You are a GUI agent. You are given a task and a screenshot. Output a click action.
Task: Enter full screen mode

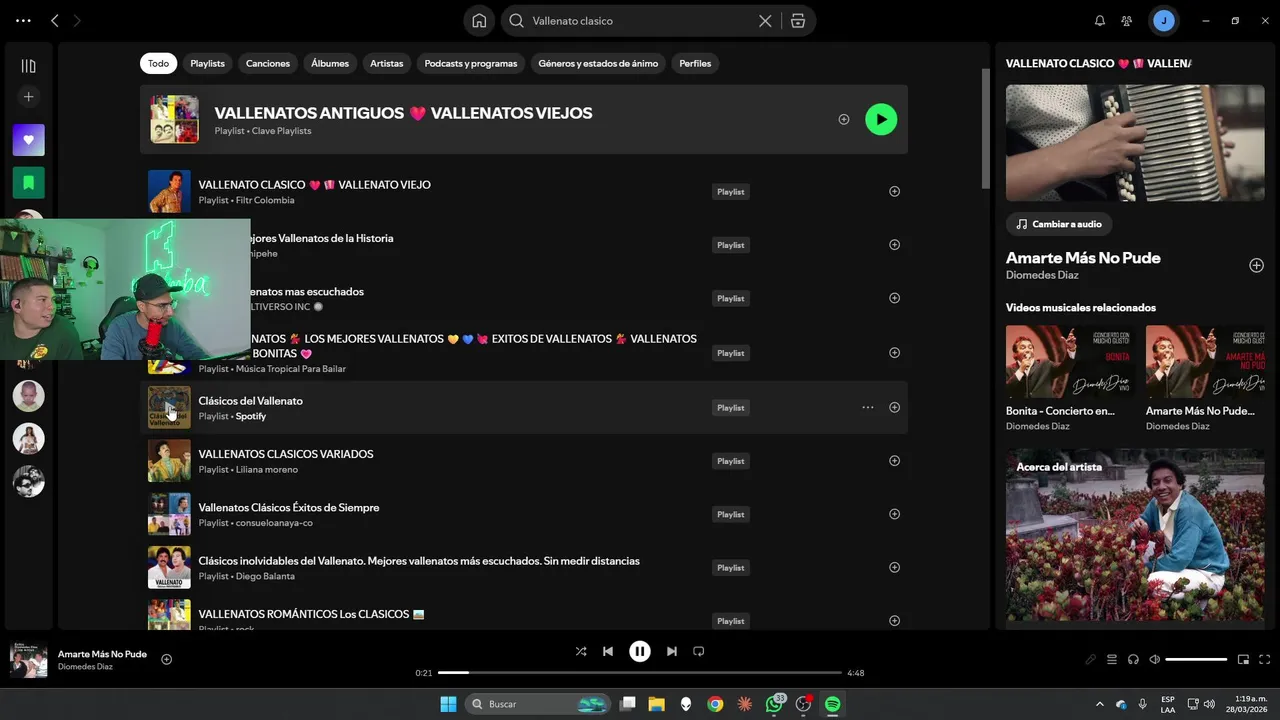(1264, 659)
